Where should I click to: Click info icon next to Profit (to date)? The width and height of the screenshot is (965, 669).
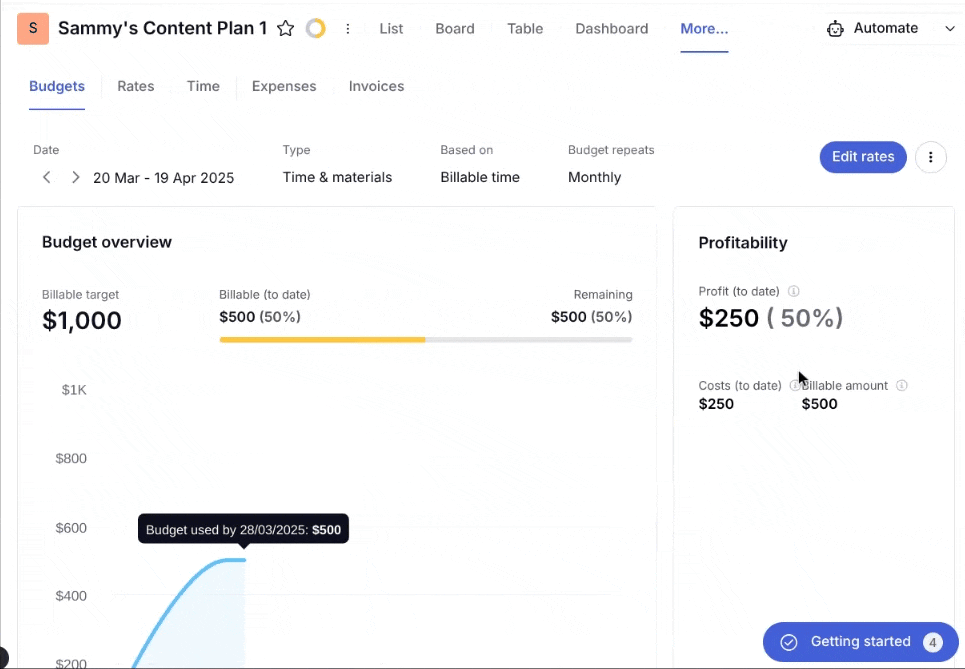pyautogui.click(x=794, y=291)
